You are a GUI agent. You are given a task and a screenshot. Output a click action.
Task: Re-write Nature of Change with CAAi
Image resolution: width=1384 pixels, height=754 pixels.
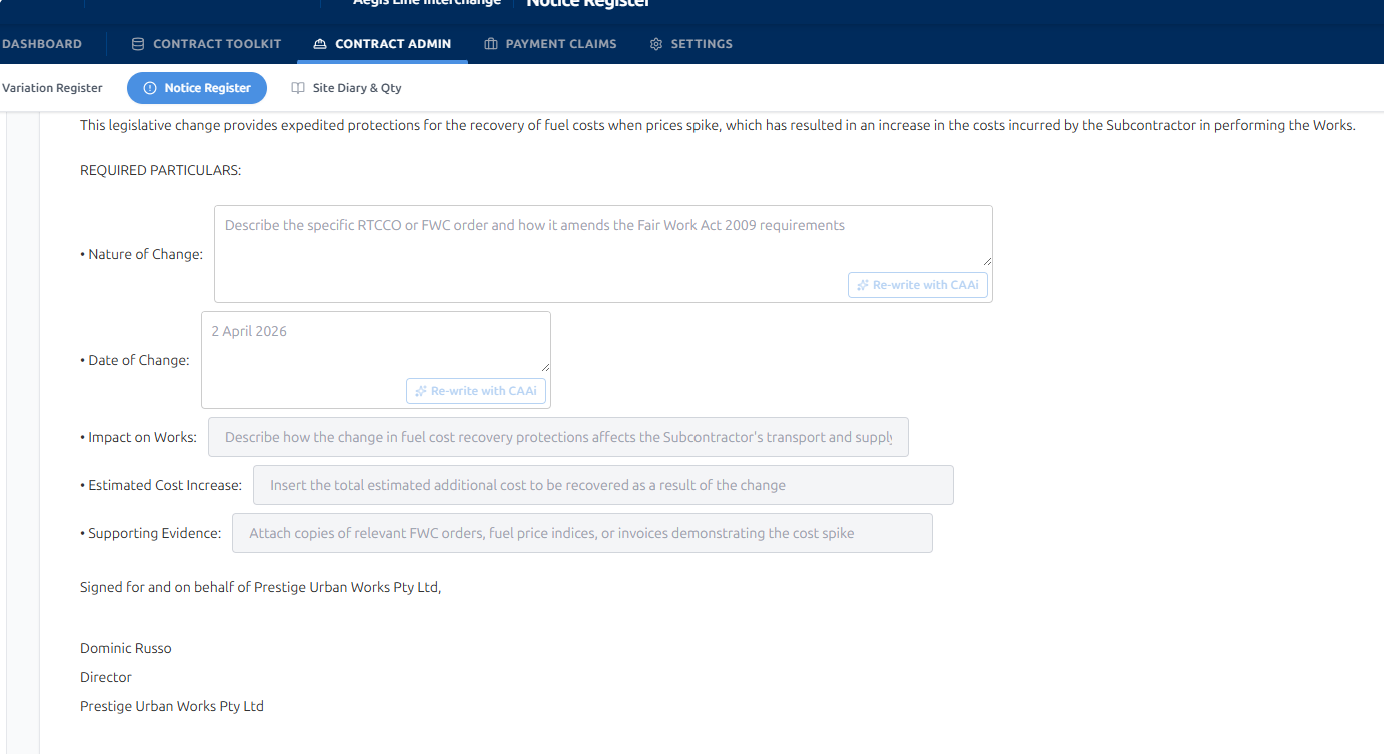pos(918,285)
